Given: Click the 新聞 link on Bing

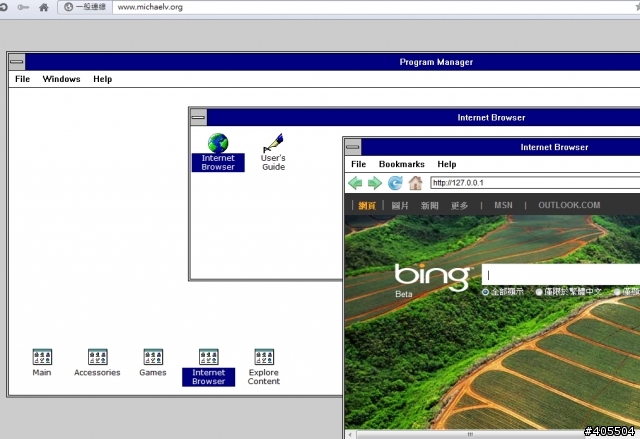Looking at the screenshot, I should point(430,206).
